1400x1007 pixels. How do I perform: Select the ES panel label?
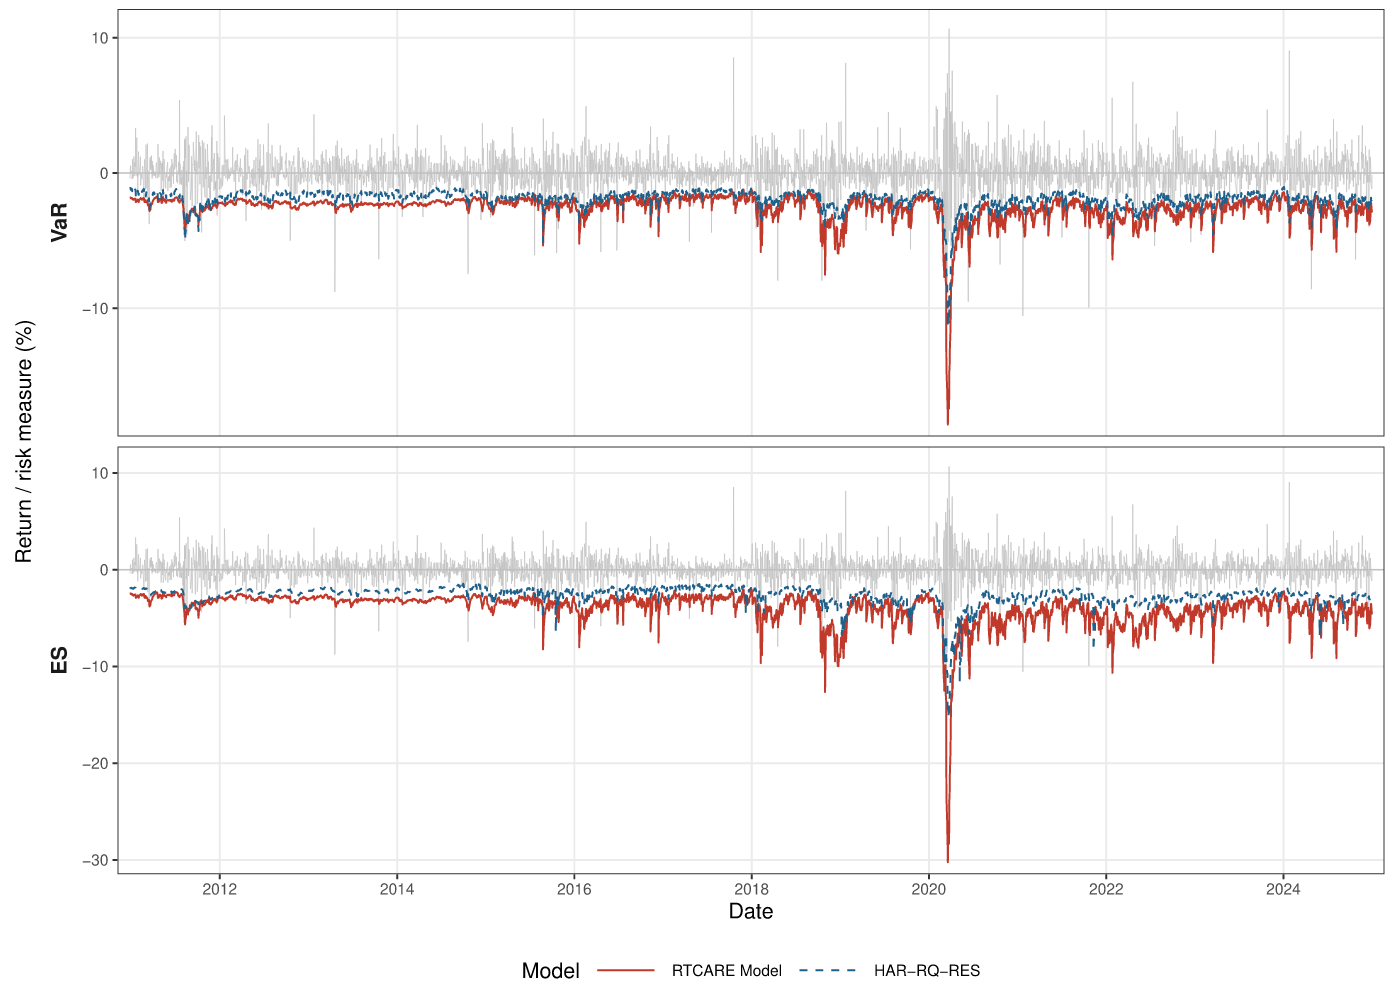coord(60,660)
